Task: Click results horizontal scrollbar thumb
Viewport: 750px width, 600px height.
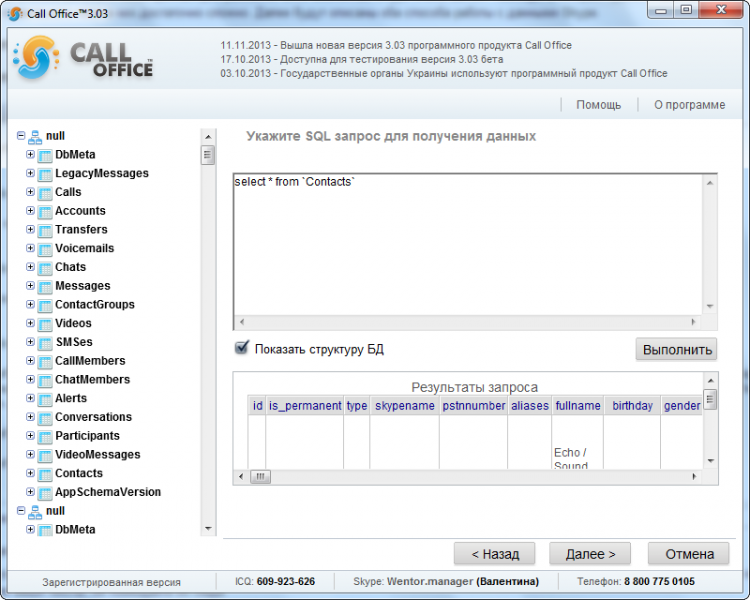Action: click(x=260, y=477)
